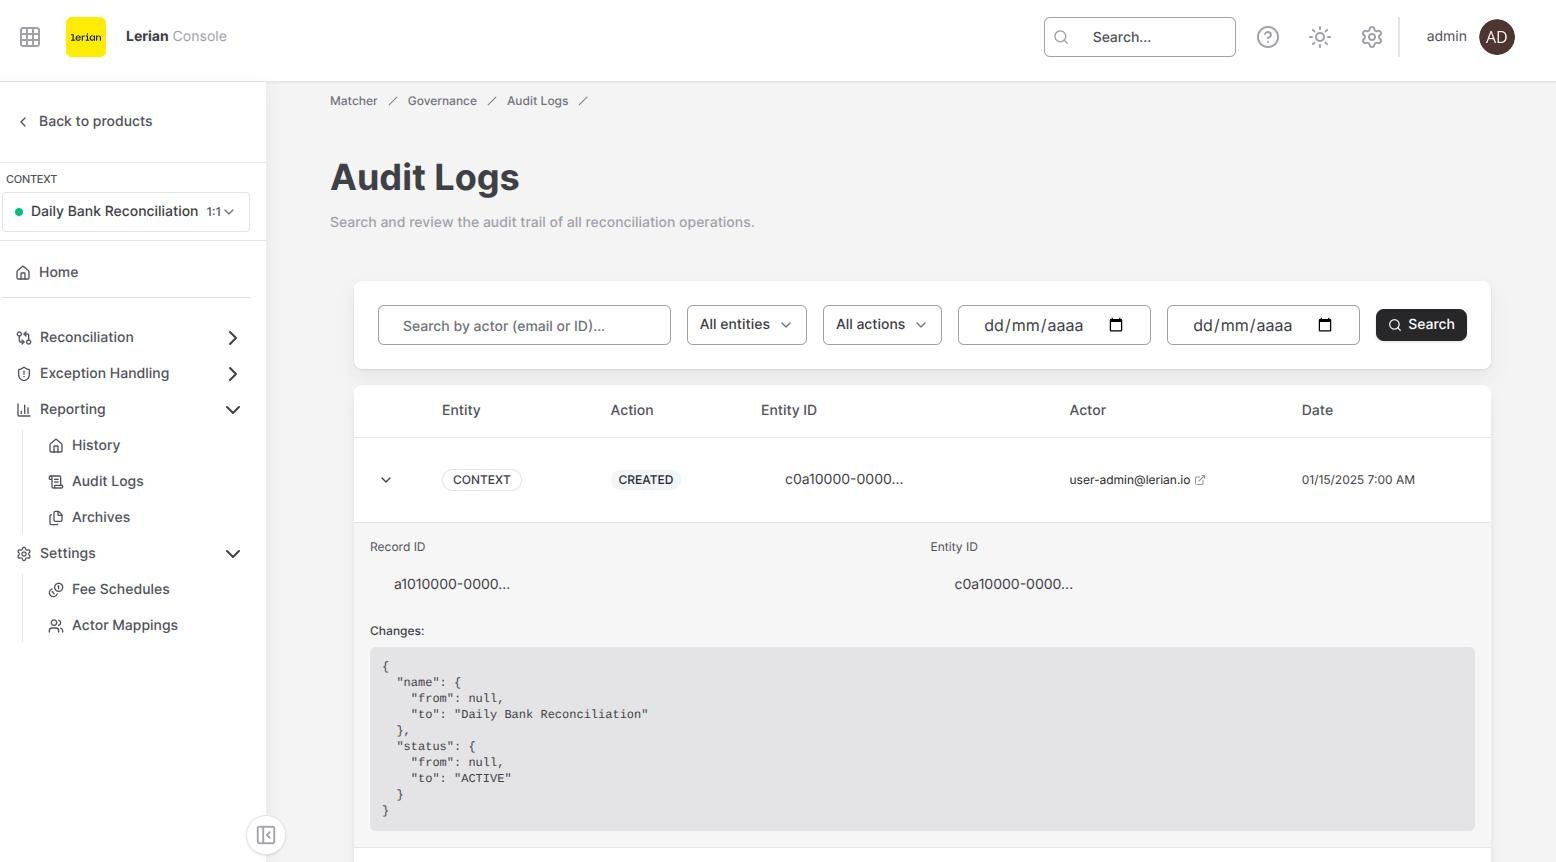Click the Settings sidebar gear icon
This screenshot has height=862, width=1556.
click(x=24, y=554)
